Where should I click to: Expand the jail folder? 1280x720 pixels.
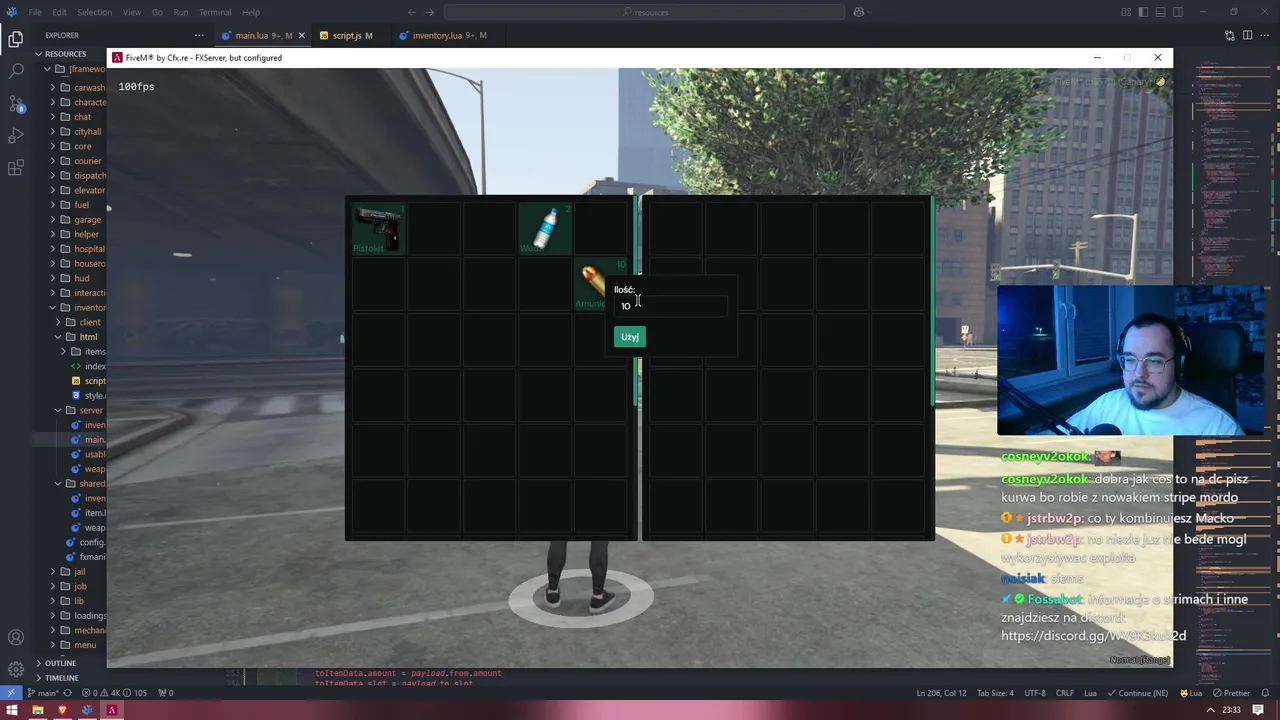(79, 572)
